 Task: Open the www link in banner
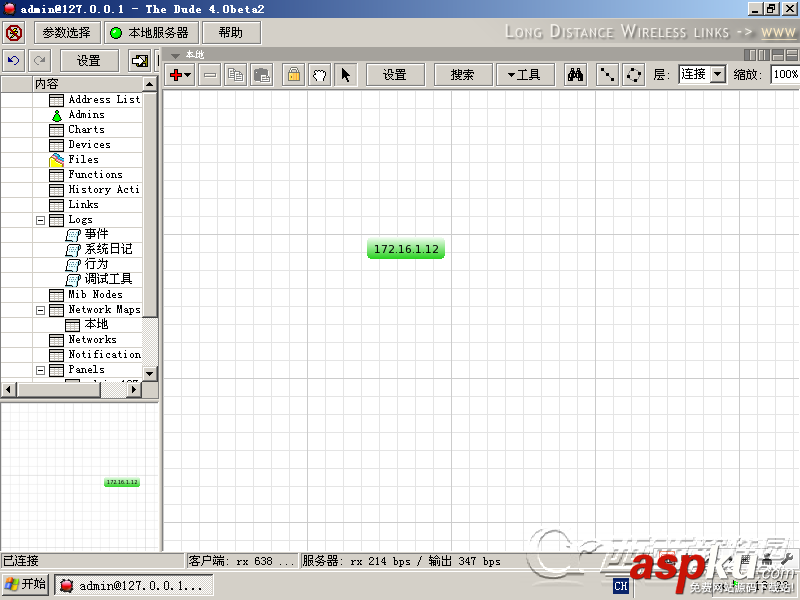coord(779,33)
